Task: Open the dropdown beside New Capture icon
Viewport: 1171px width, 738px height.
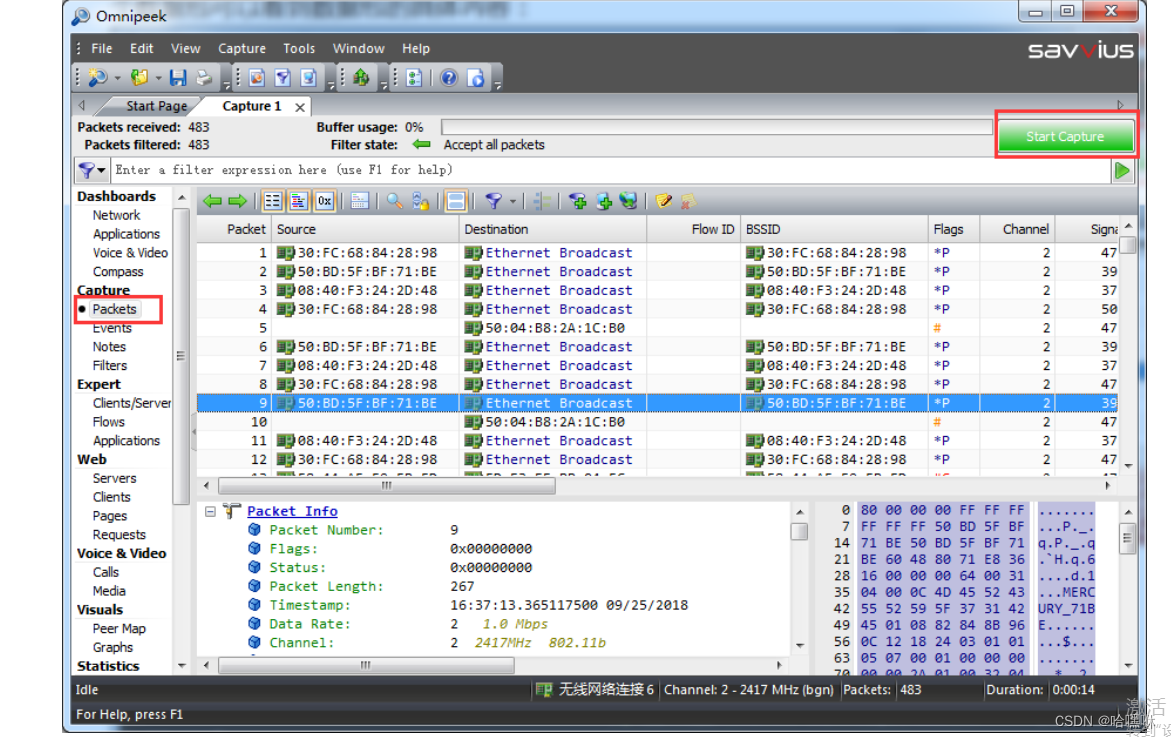Action: (x=117, y=78)
